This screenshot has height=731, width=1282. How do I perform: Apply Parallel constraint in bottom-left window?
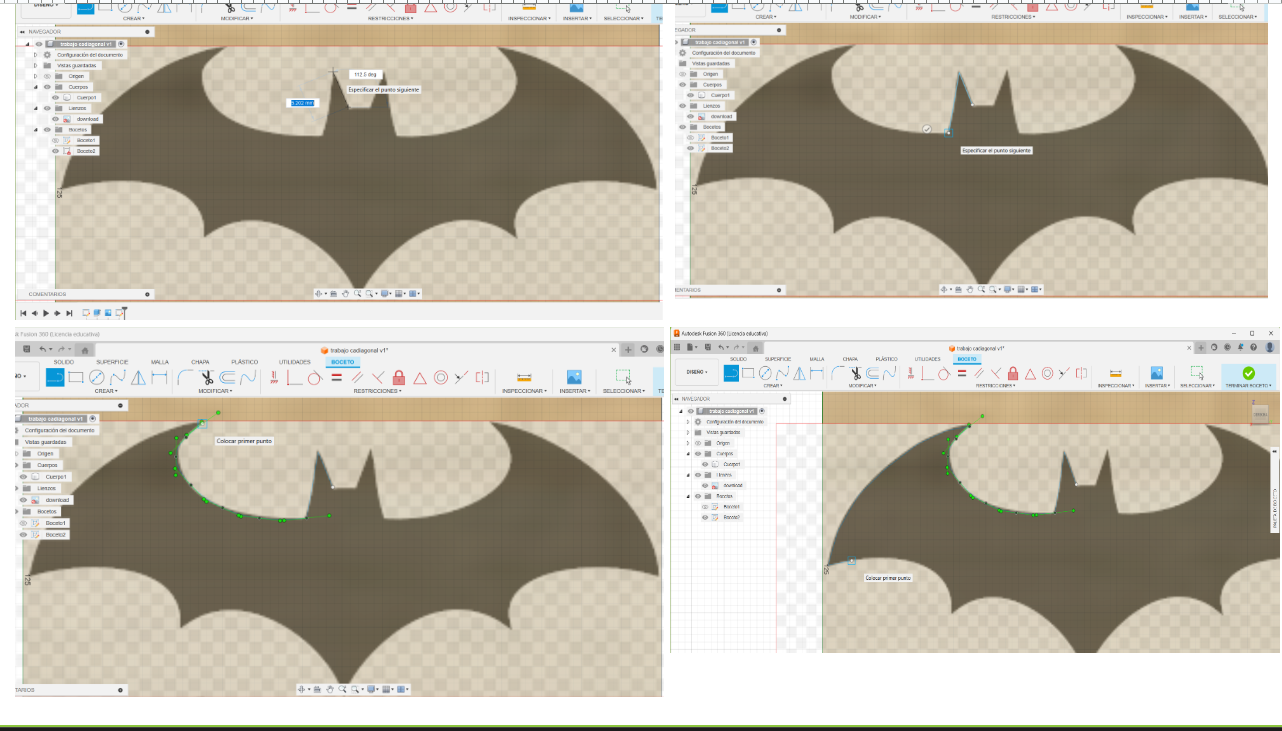[357, 377]
